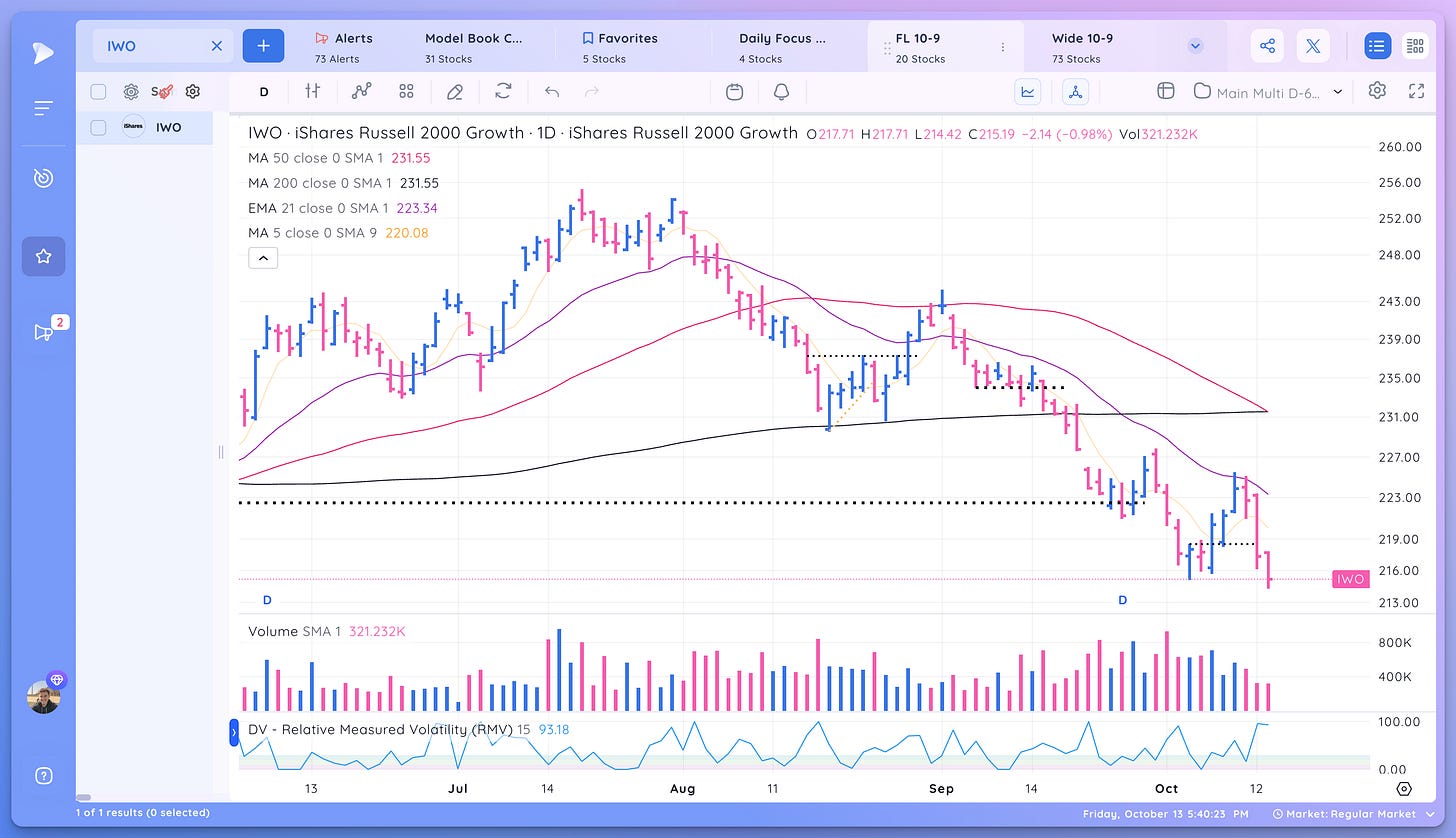This screenshot has width=1456, height=838.
Task: Check the select-all checkbox in the watchlist header
Action: 98,91
